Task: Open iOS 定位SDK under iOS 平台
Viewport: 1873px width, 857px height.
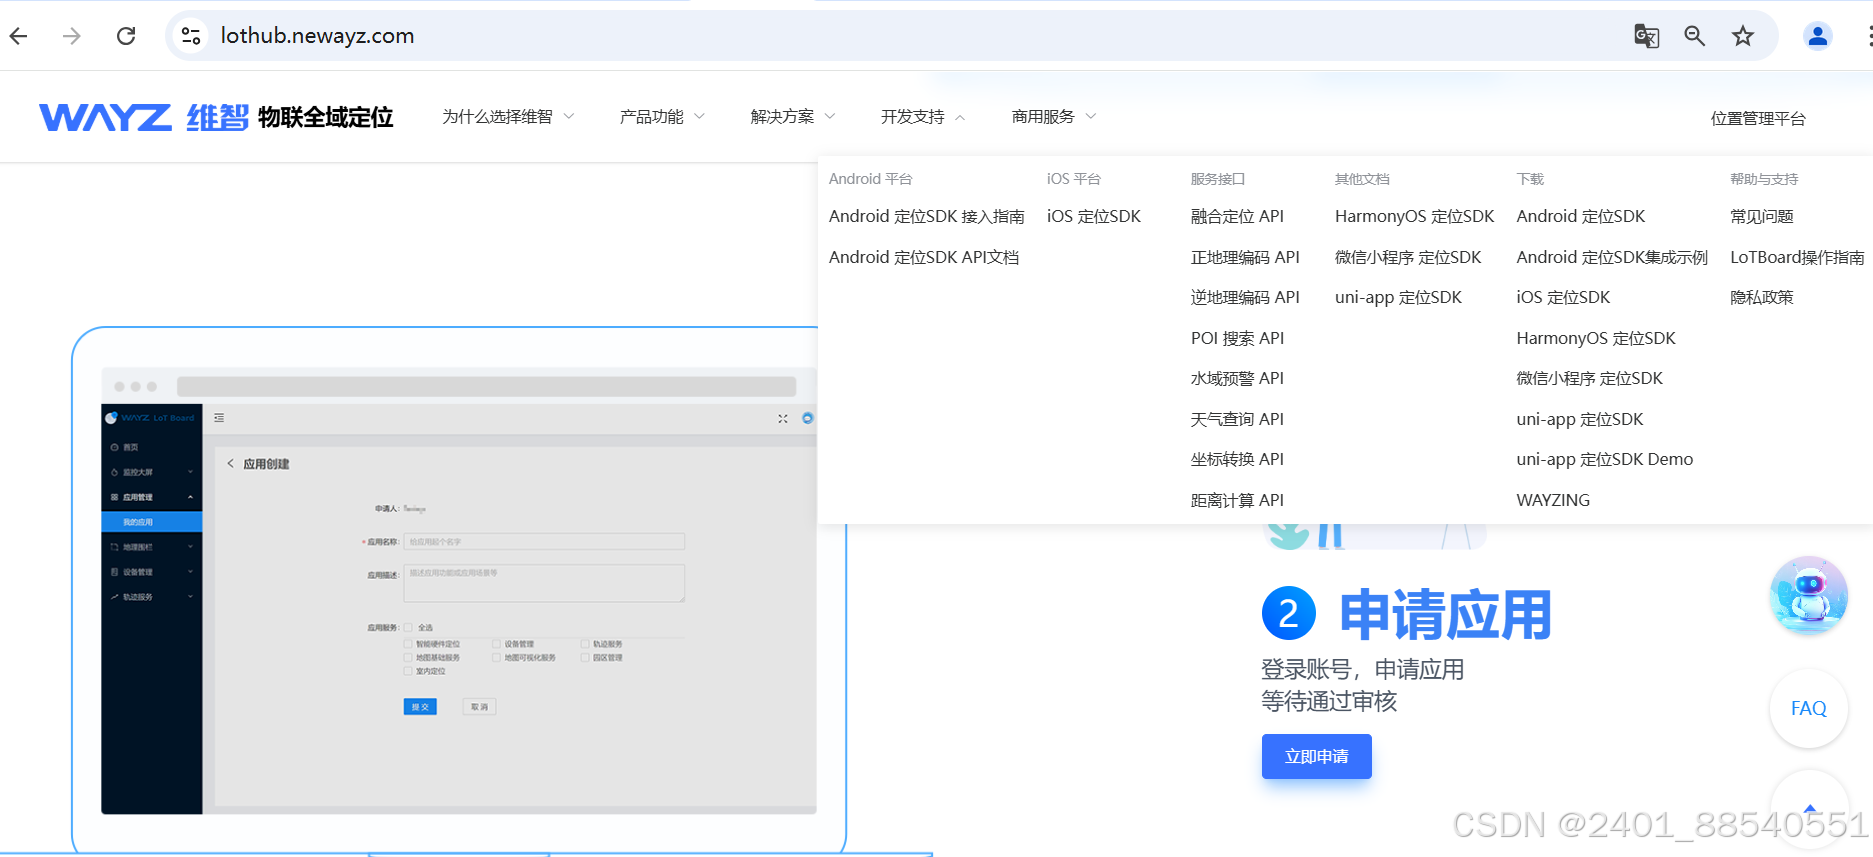Action: (x=1094, y=216)
